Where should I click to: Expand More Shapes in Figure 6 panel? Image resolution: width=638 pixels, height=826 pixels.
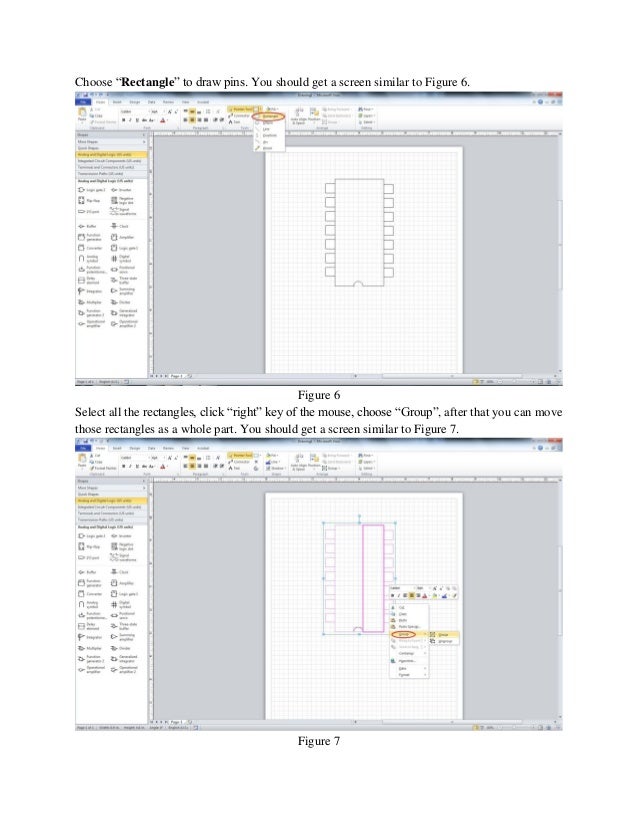pyautogui.click(x=111, y=142)
